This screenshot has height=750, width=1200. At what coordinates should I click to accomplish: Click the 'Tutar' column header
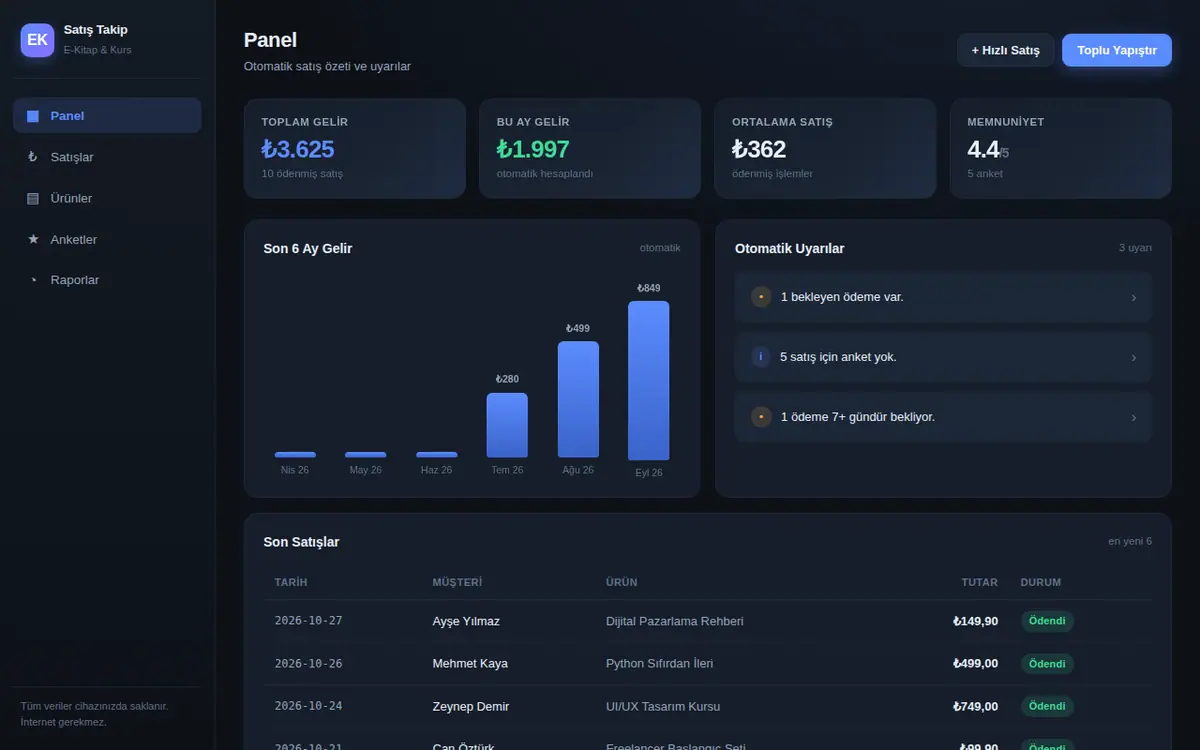click(x=980, y=582)
